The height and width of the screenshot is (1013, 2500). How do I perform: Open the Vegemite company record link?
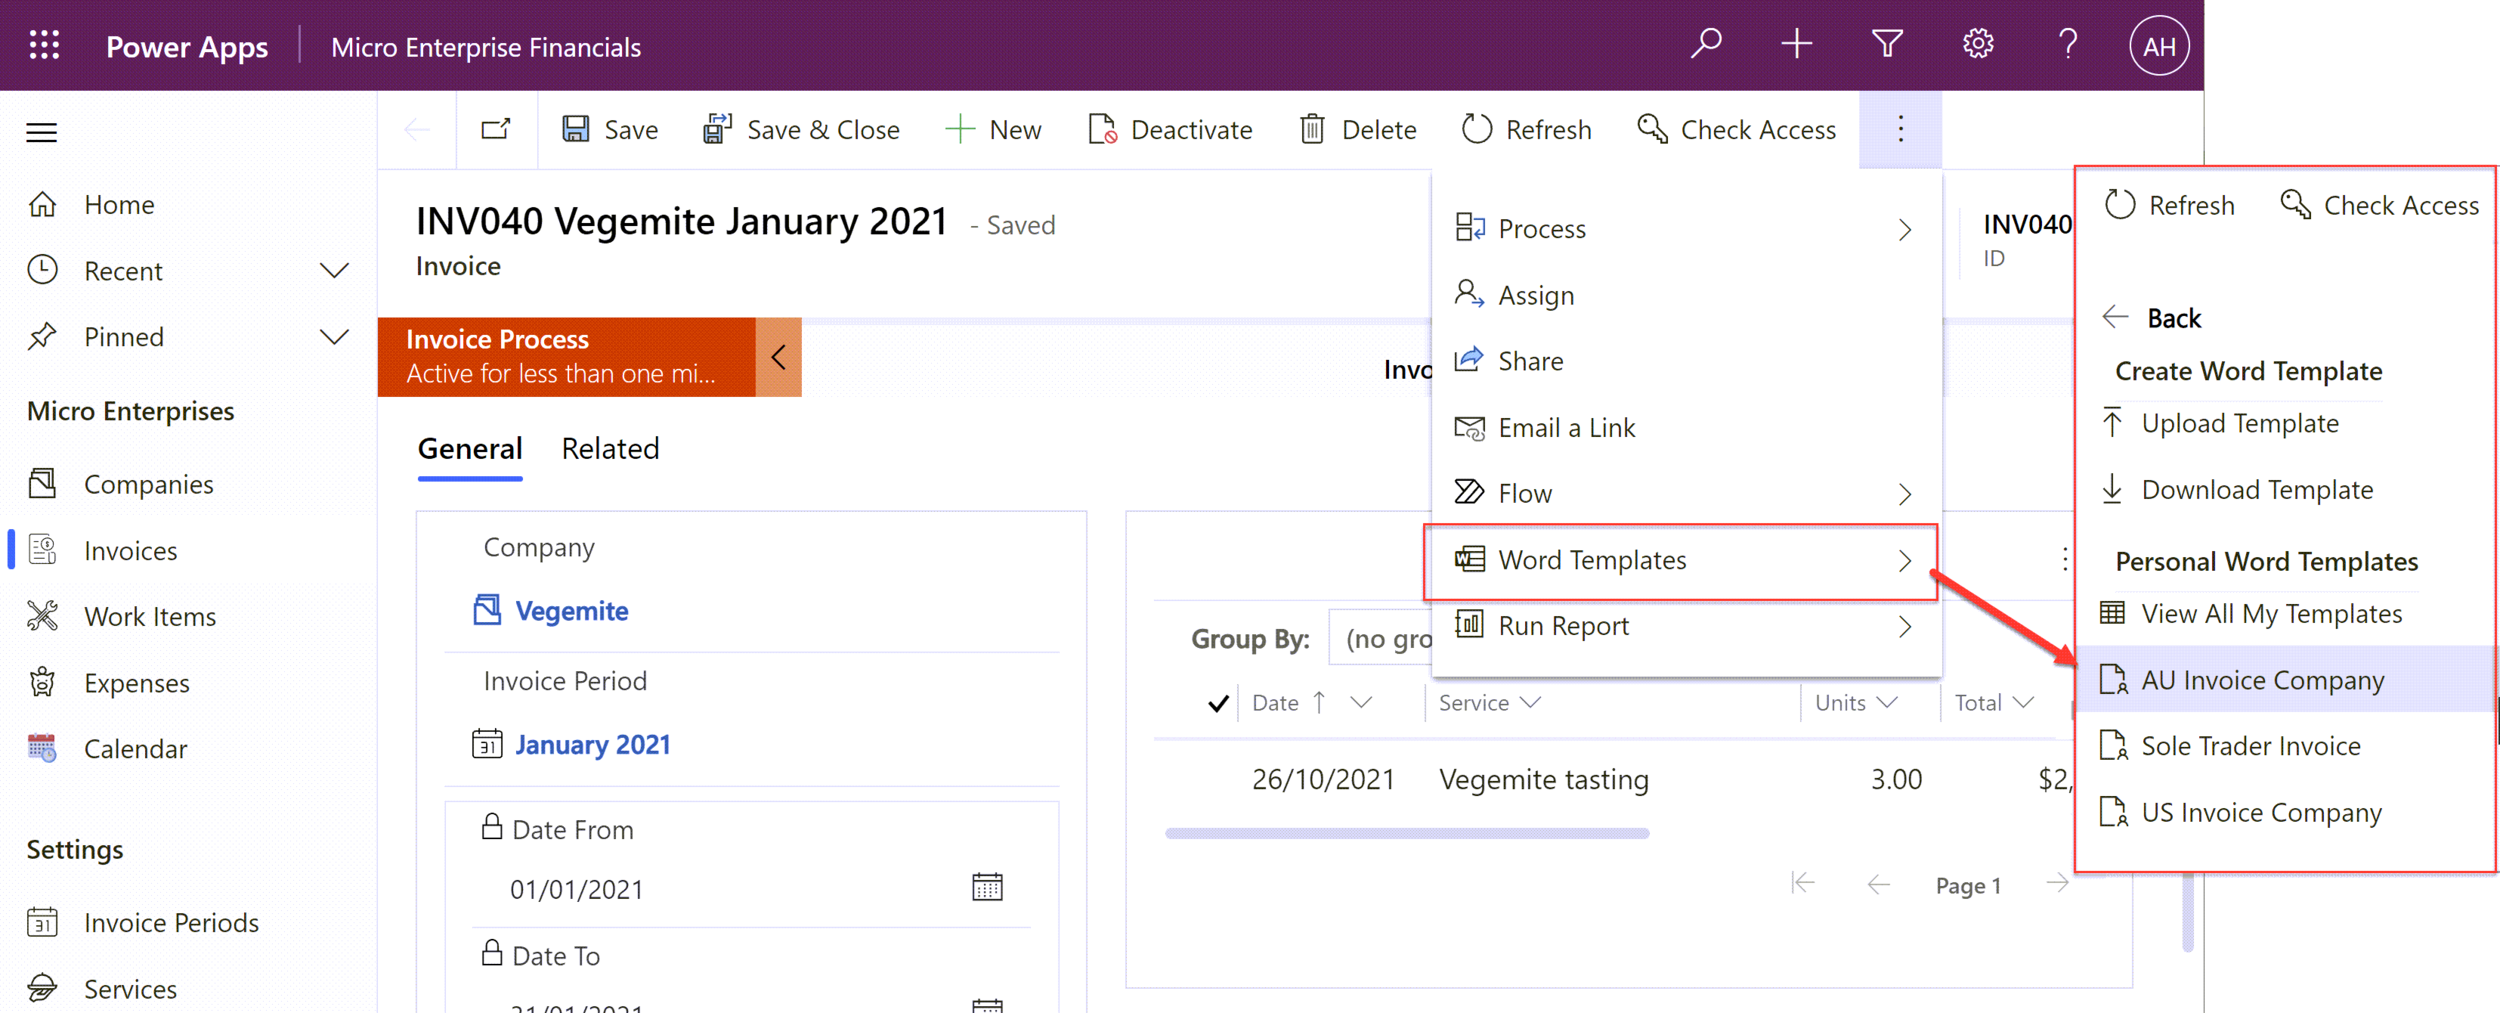coord(571,610)
